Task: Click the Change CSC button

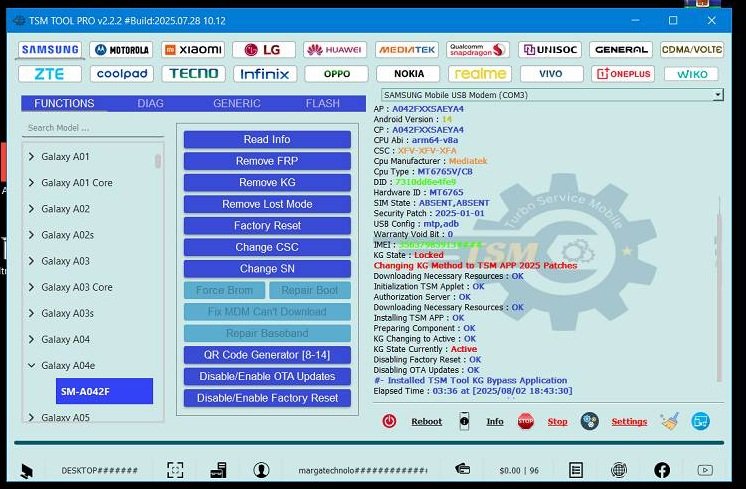Action: tap(267, 247)
